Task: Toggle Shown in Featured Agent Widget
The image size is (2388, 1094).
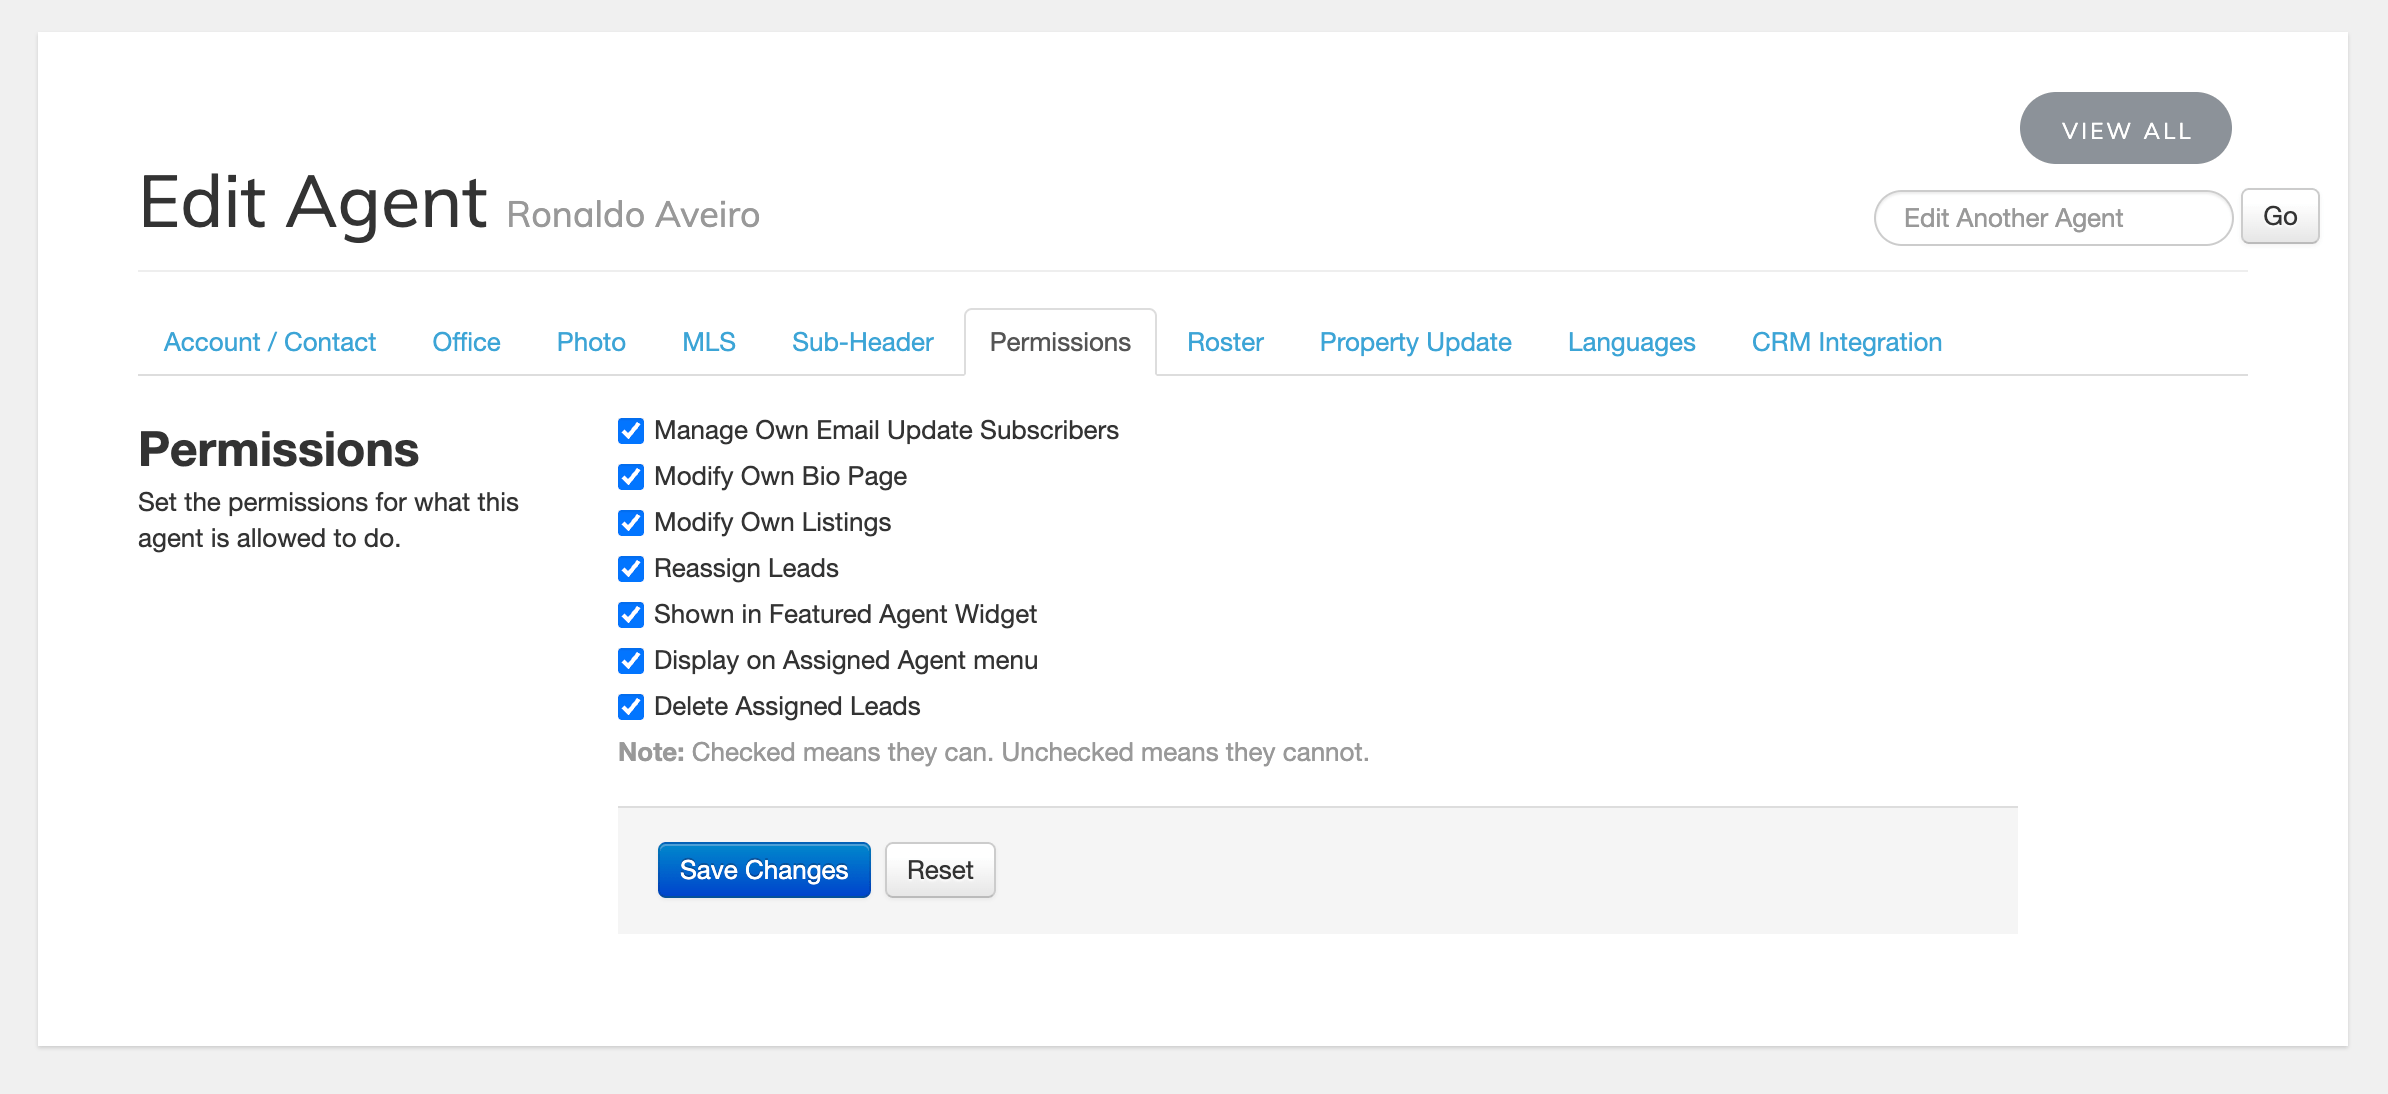Action: (x=631, y=615)
